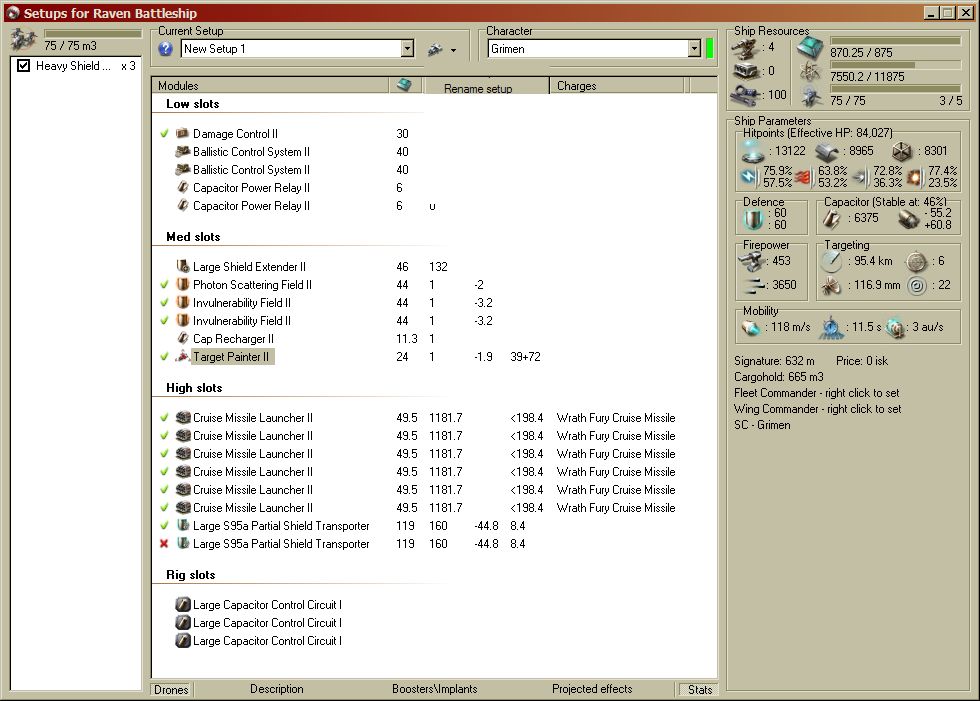Viewport: 980px width, 701px height.
Task: Open the Stats tab
Action: [700, 690]
